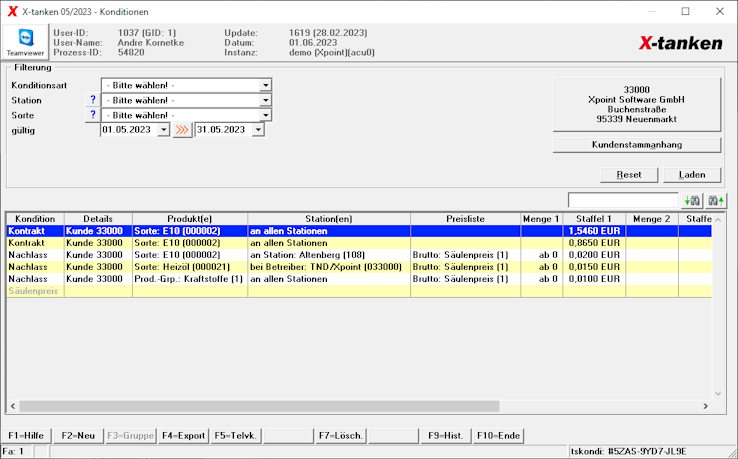Viewport: 738px width, 459px height.
Task: Open the gültig end date picker 31.05.2023
Action: point(258,129)
